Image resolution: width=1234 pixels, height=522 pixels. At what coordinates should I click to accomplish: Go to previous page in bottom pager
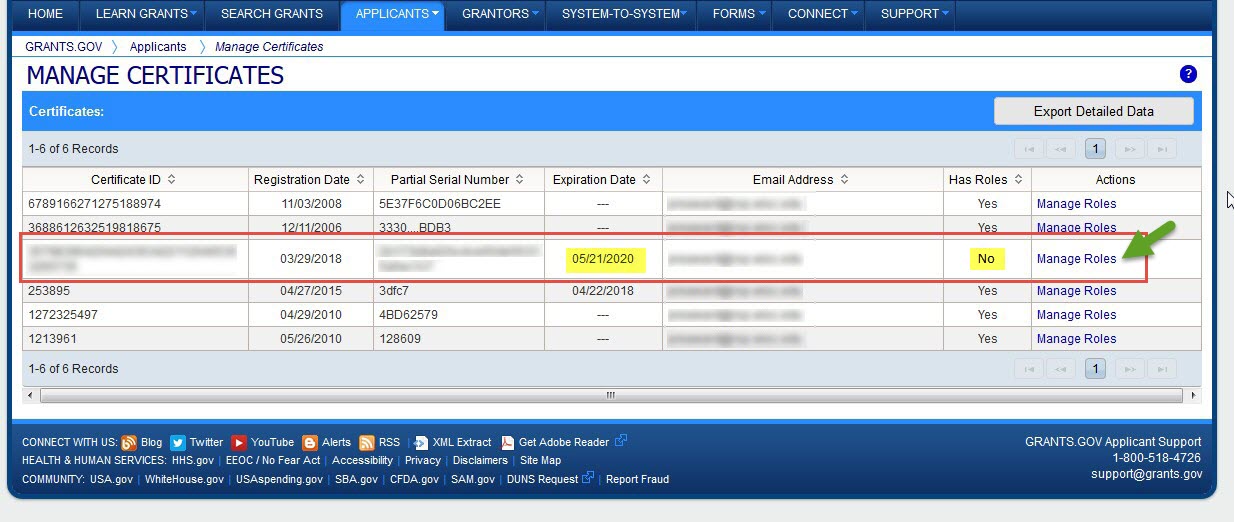point(1061,369)
